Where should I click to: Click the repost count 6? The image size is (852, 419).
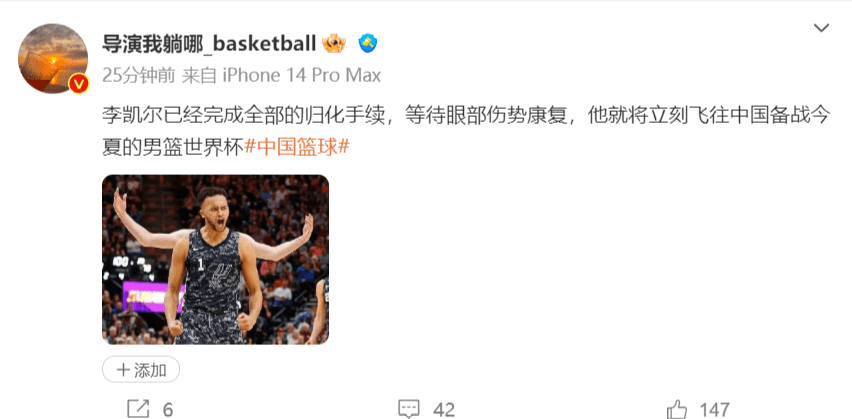tap(167, 410)
